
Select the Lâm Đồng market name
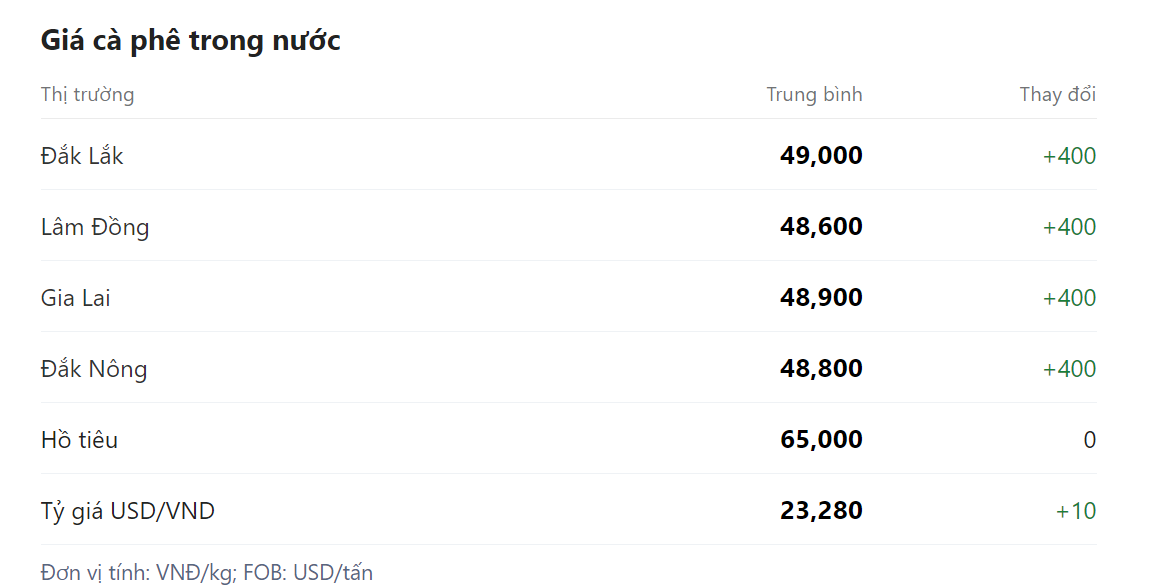click(x=95, y=227)
